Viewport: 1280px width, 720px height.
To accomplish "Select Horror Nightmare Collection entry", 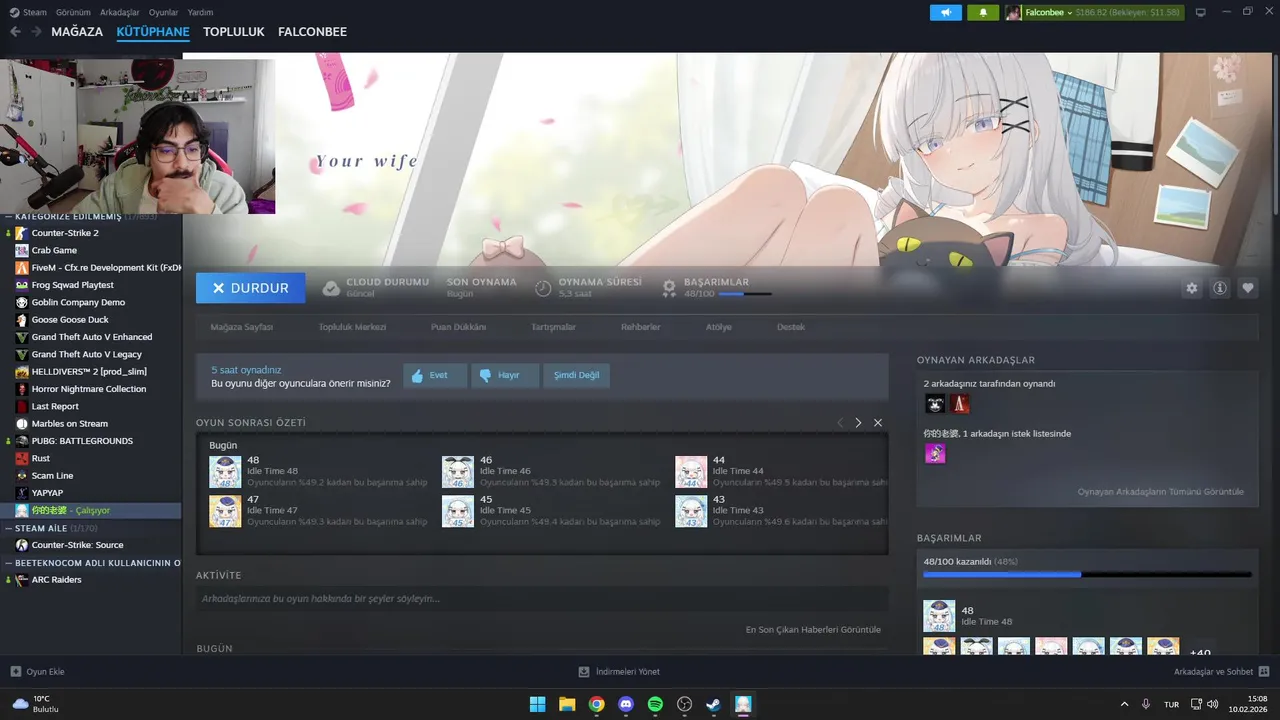I will 91,389.
